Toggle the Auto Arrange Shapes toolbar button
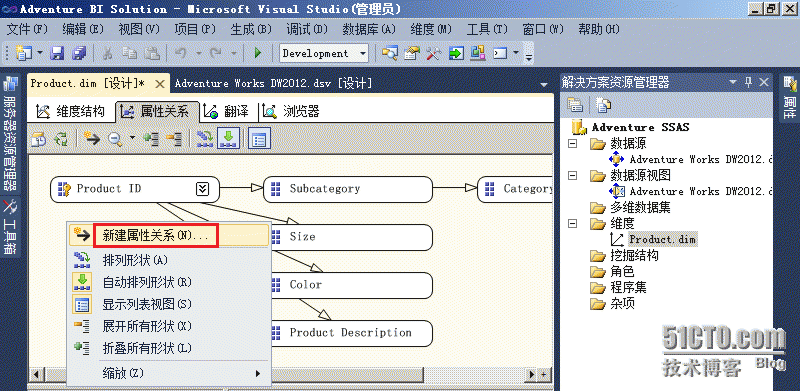 [229, 138]
